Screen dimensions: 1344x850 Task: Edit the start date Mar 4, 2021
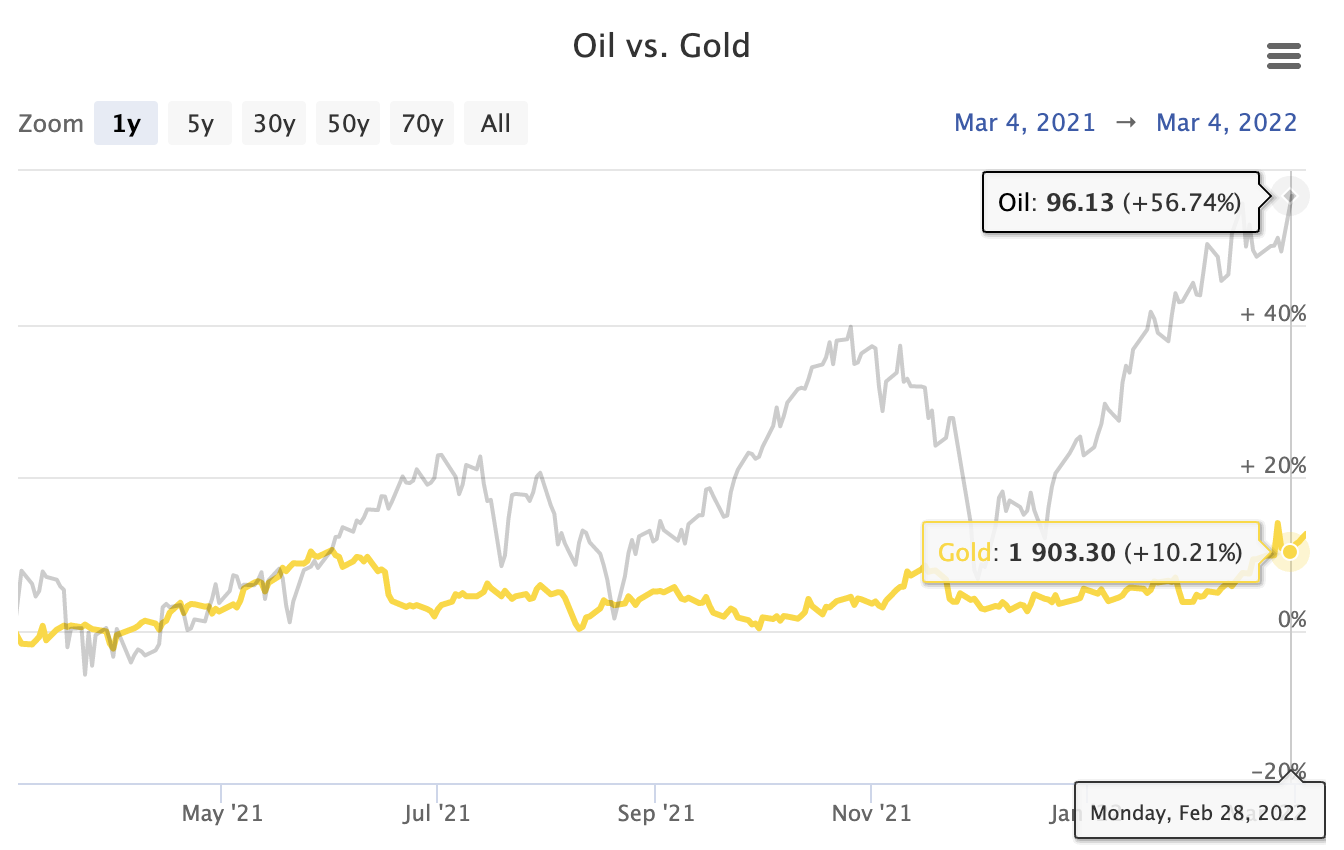pos(1025,123)
